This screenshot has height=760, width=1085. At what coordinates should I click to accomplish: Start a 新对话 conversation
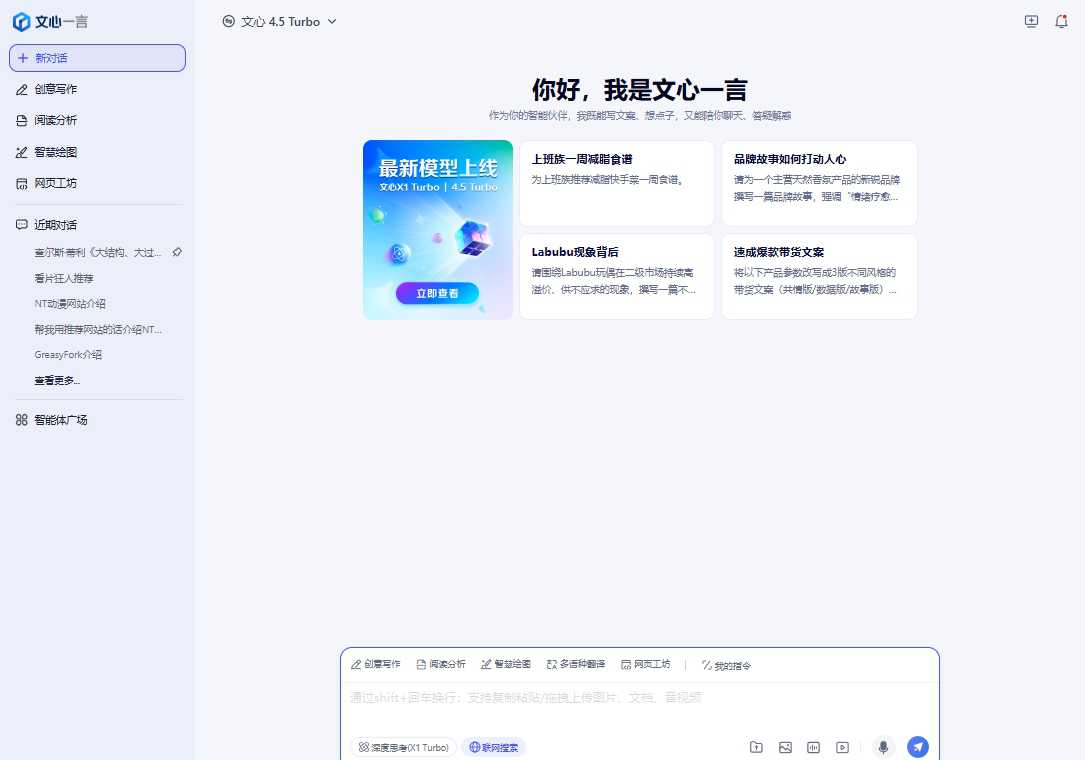[x=97, y=58]
